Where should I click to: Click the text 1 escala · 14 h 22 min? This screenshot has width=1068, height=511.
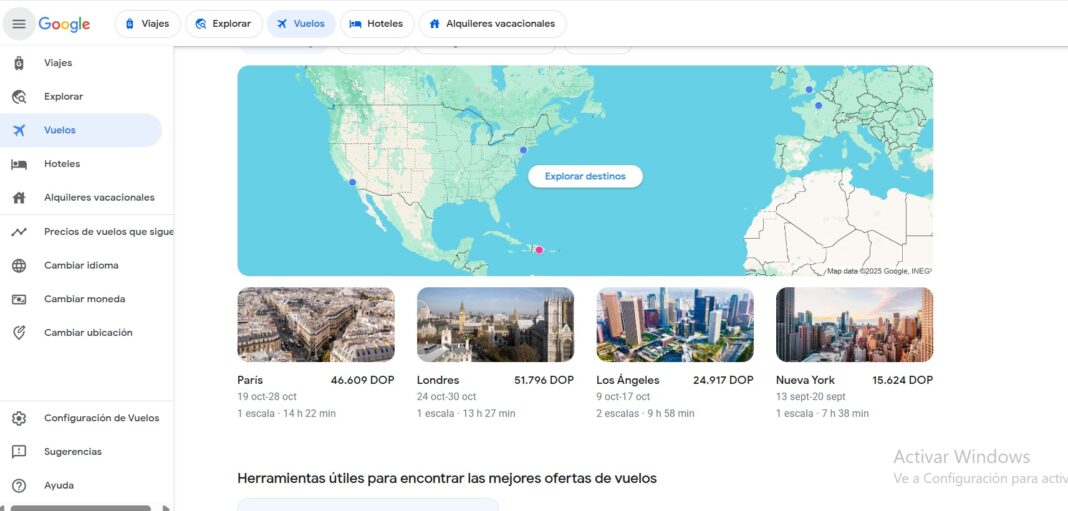pos(287,414)
